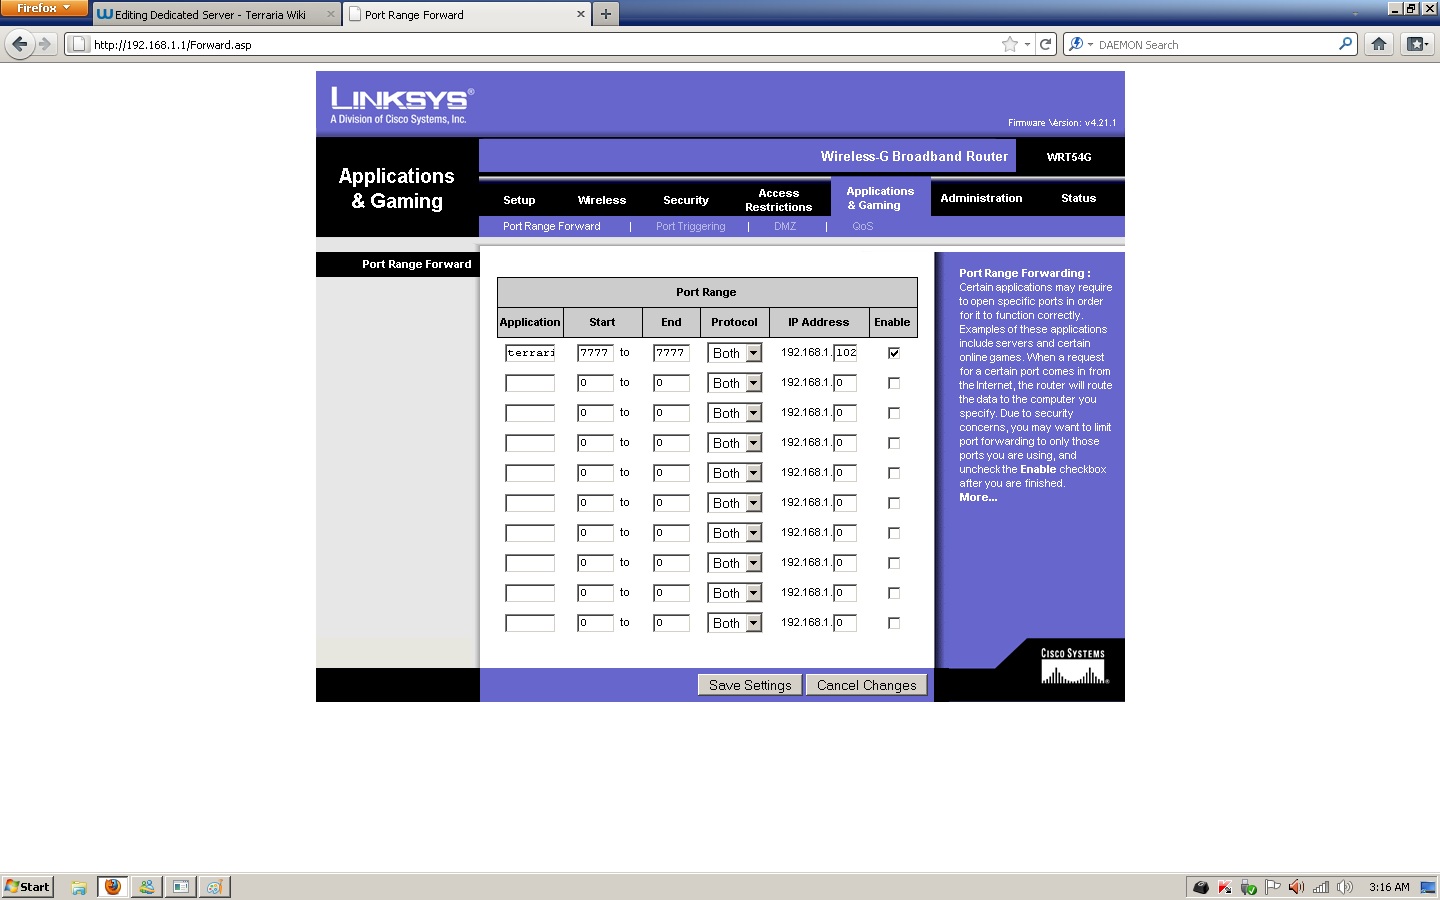
Task: Click the search magnifier in DAEMON Search box
Action: pyautogui.click(x=1346, y=44)
